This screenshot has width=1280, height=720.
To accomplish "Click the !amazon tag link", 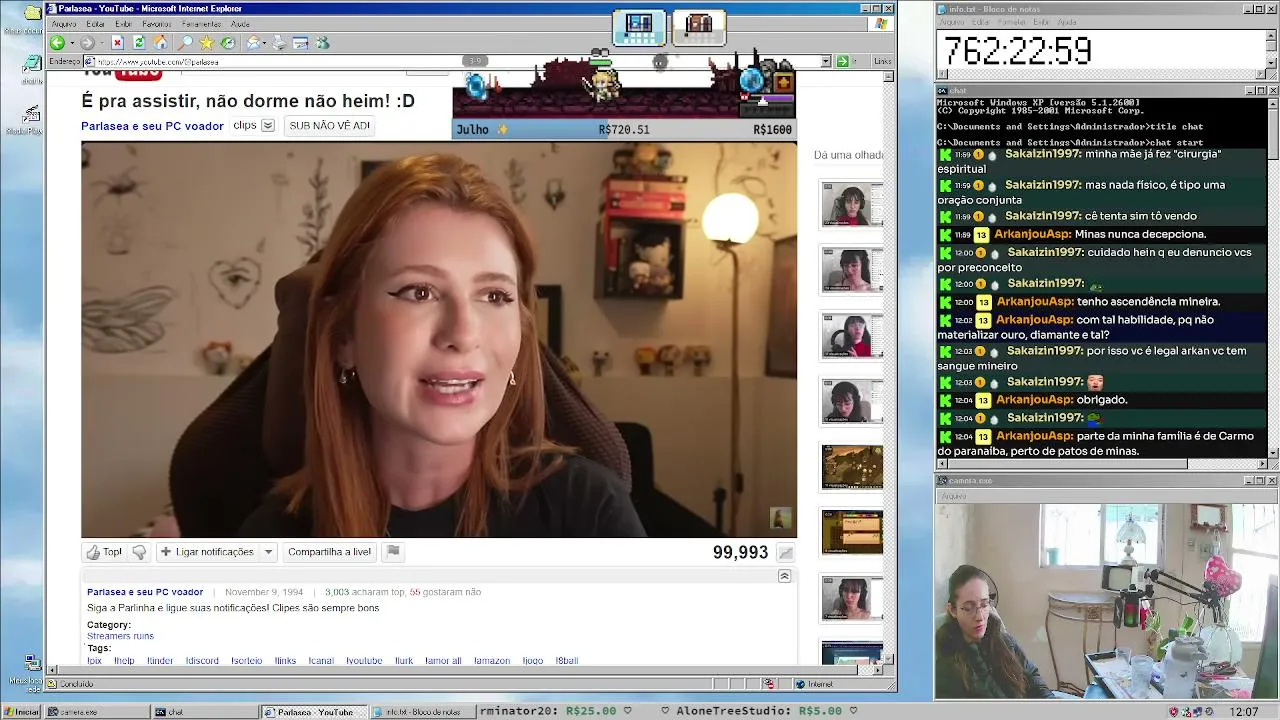I will click(492, 661).
